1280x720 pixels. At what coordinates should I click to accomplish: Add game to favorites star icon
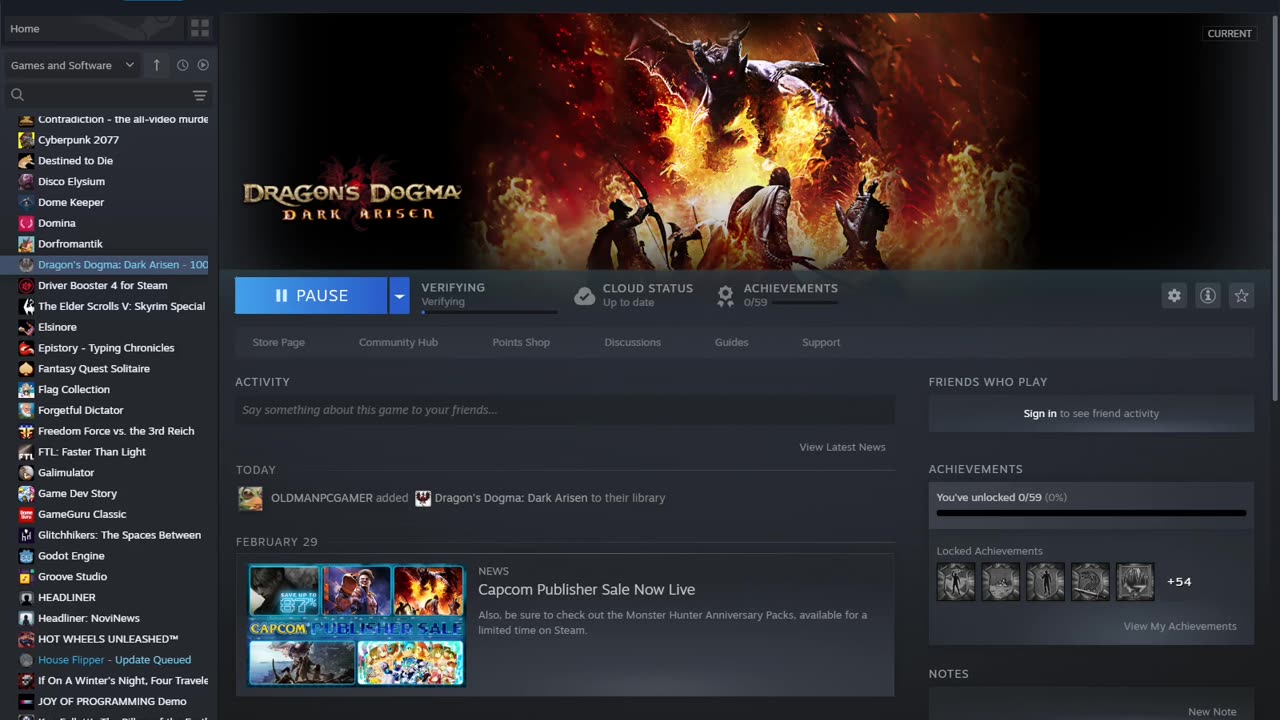tap(1241, 295)
